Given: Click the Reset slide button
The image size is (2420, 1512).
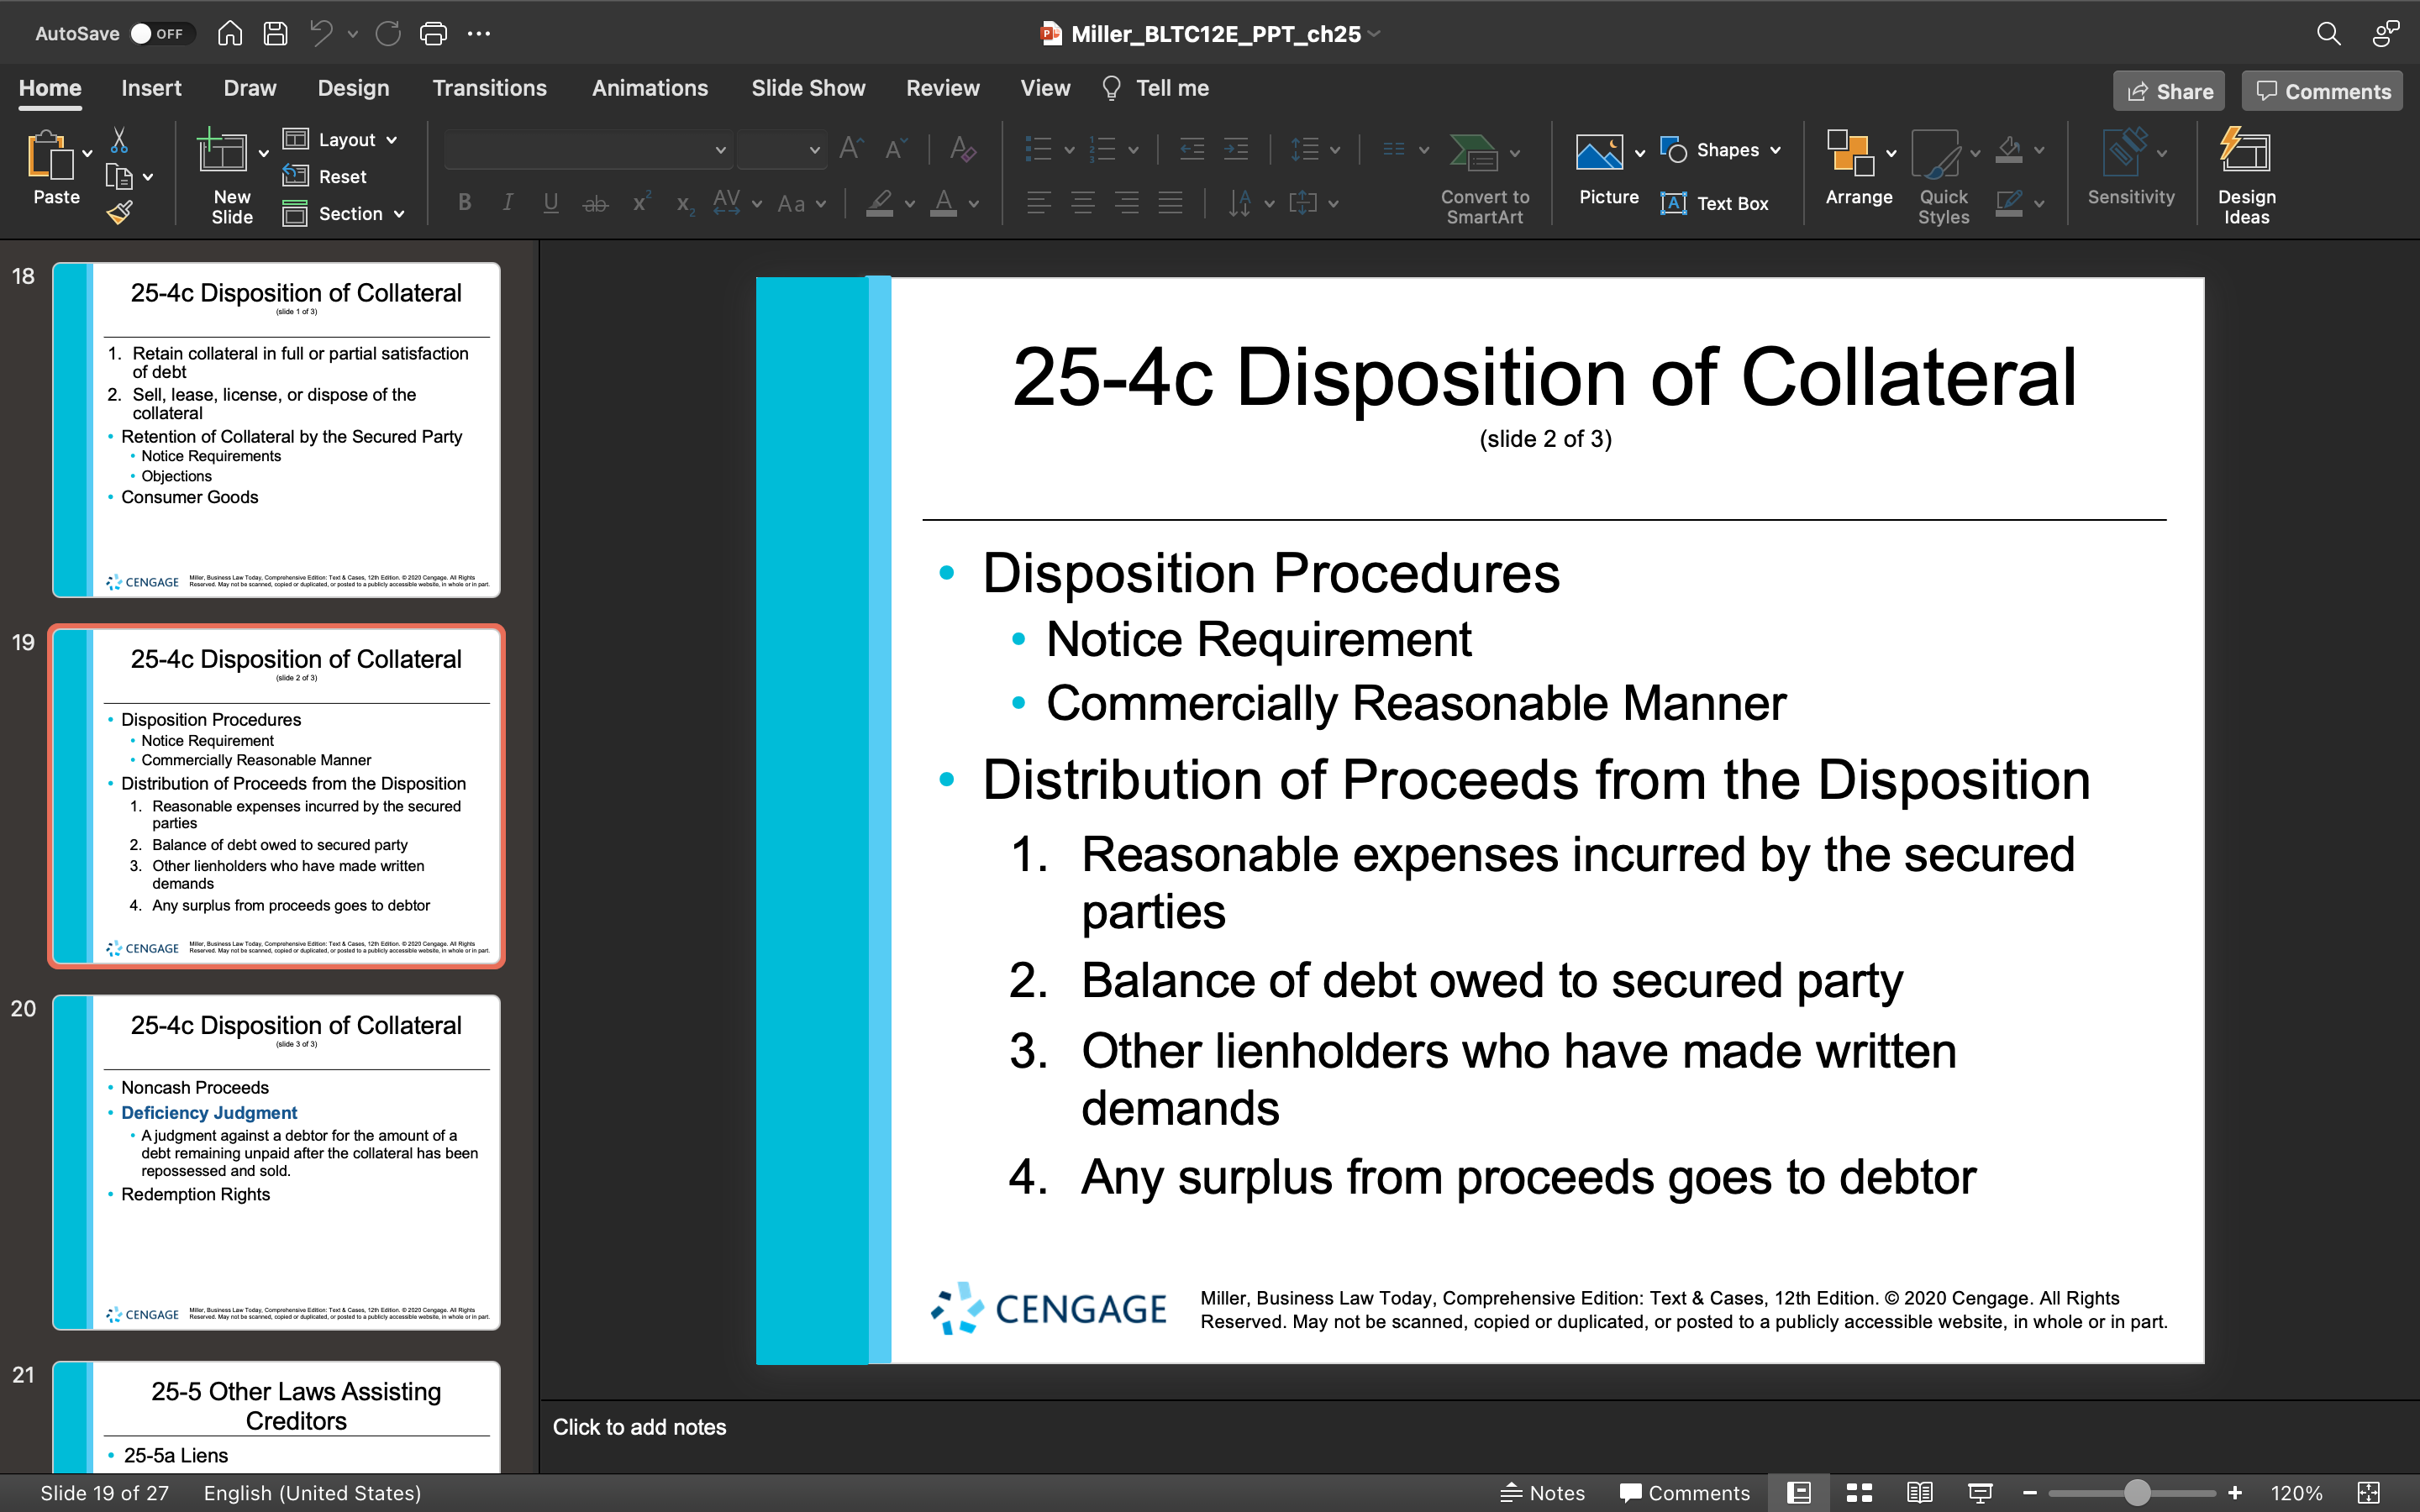Looking at the screenshot, I should point(325,176).
